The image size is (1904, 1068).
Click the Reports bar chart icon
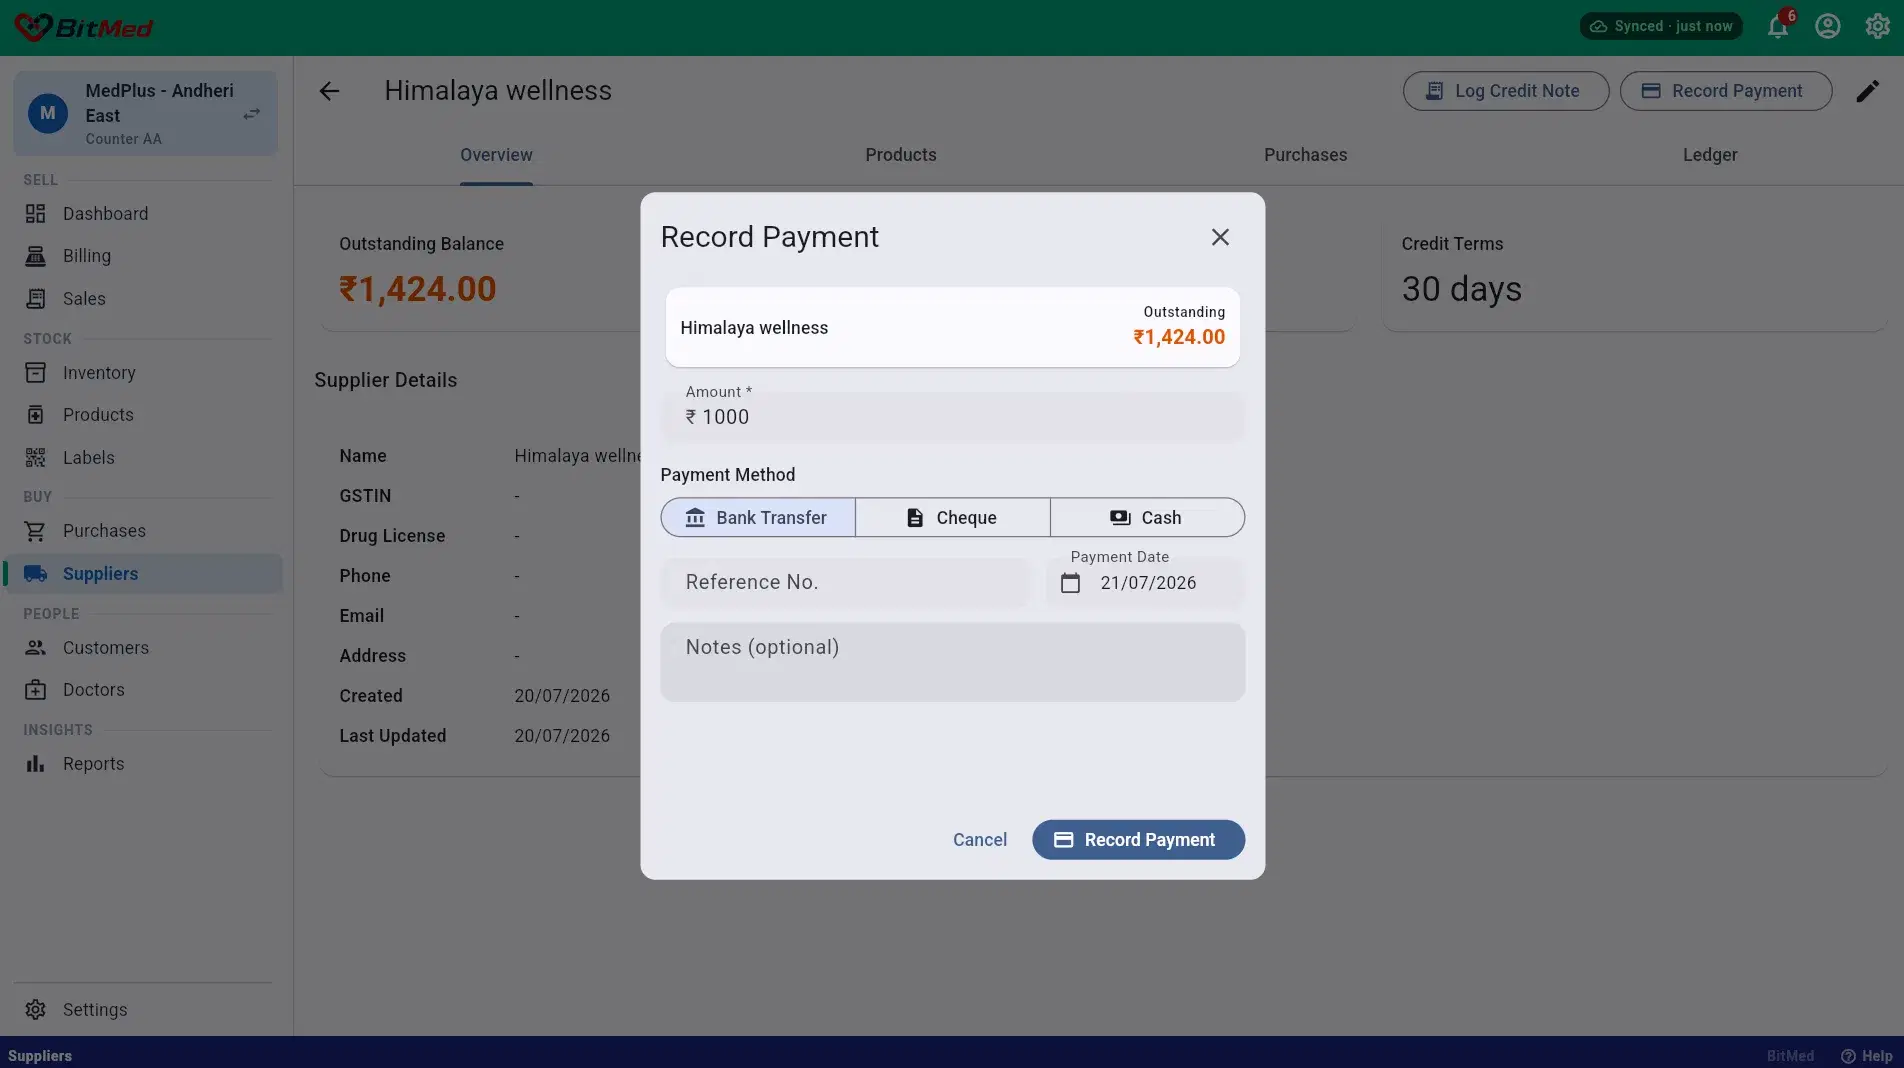pyautogui.click(x=35, y=764)
